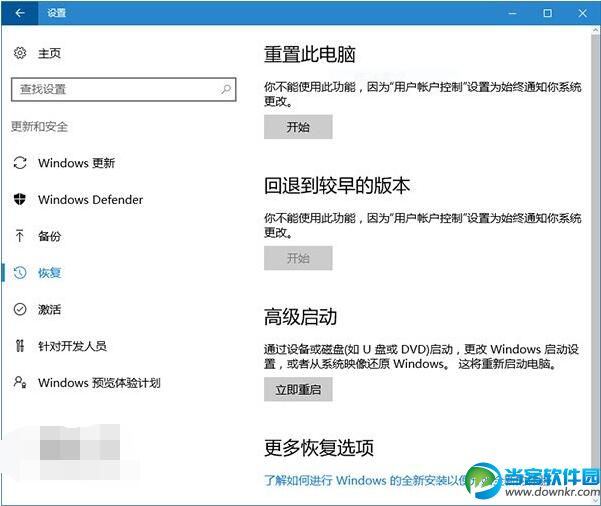The image size is (601, 506).
Task: Click the 恢复 history clock icon
Action: (x=20, y=273)
